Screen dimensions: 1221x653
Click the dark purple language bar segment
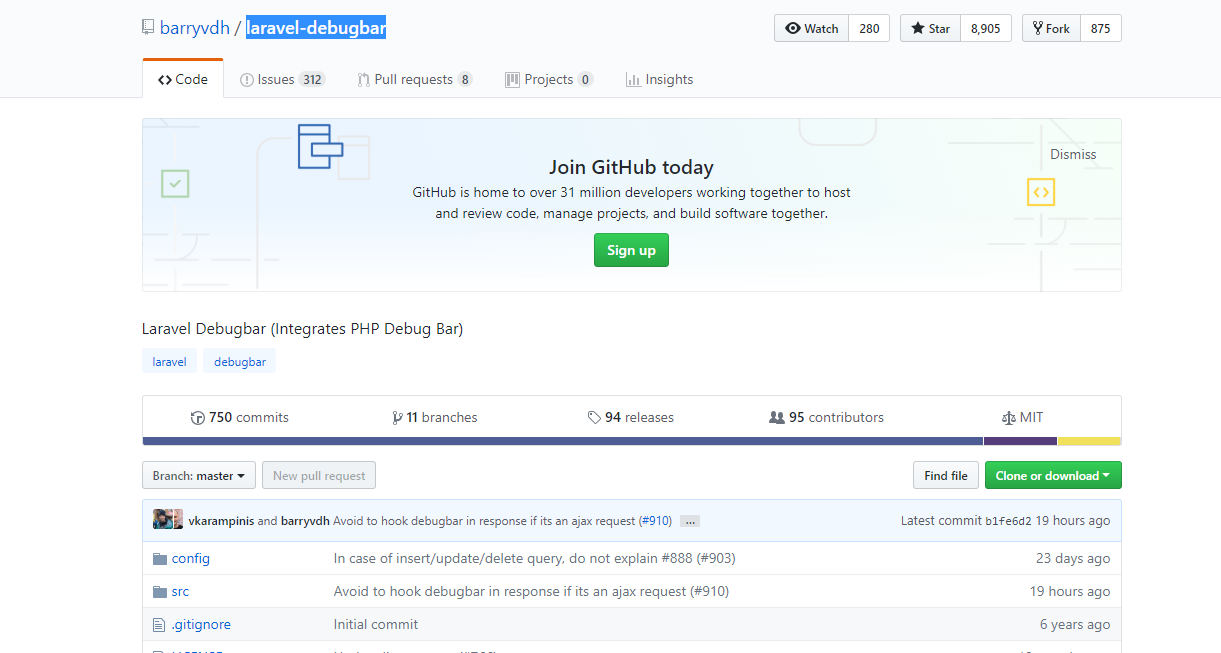pos(1020,441)
